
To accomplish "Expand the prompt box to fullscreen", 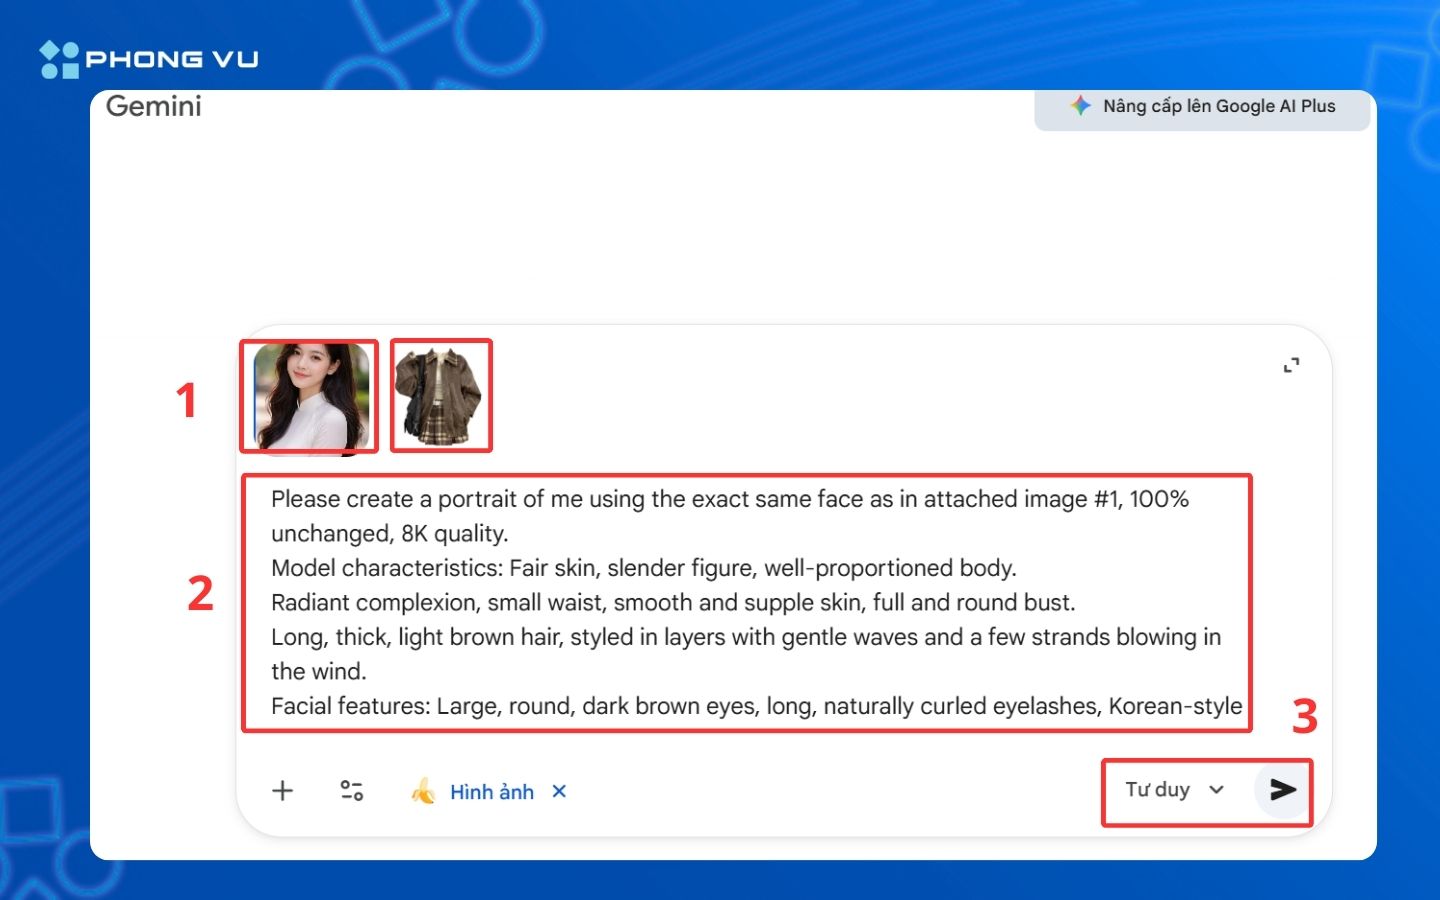I will [x=1292, y=366].
